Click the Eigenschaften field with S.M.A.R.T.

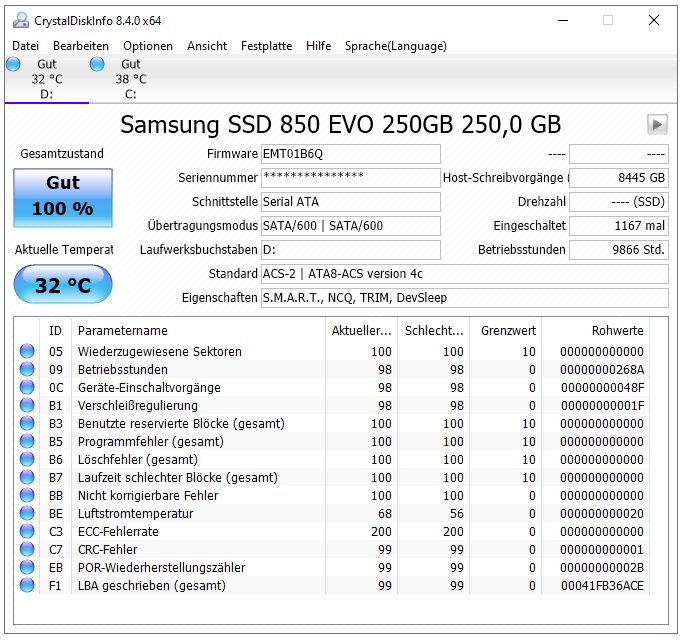coord(465,298)
